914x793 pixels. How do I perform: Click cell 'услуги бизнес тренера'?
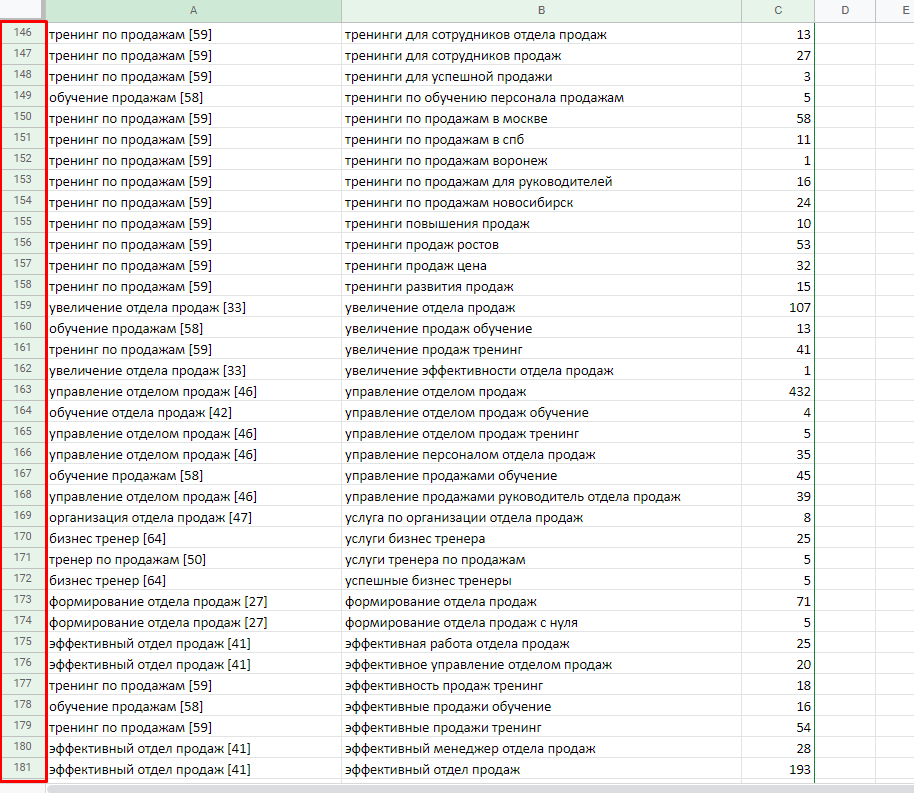(541, 539)
